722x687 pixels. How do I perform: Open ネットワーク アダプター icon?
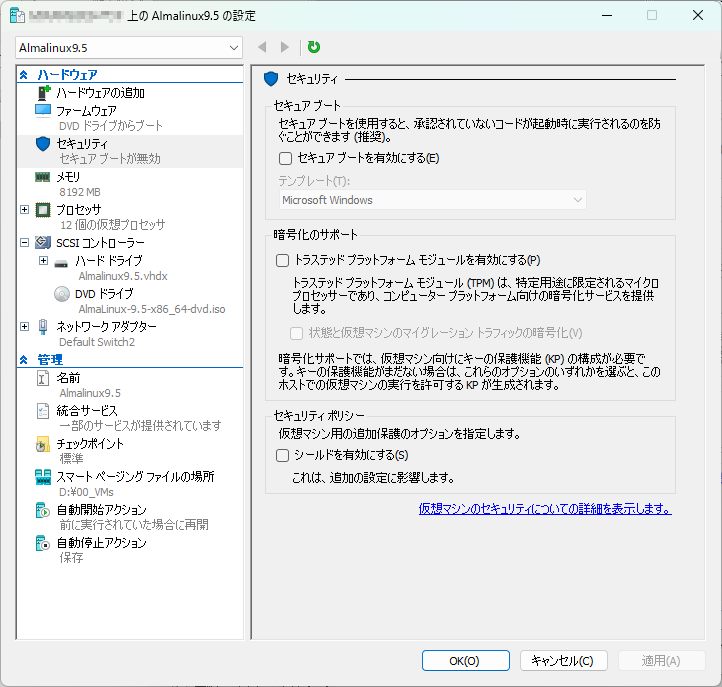43,327
